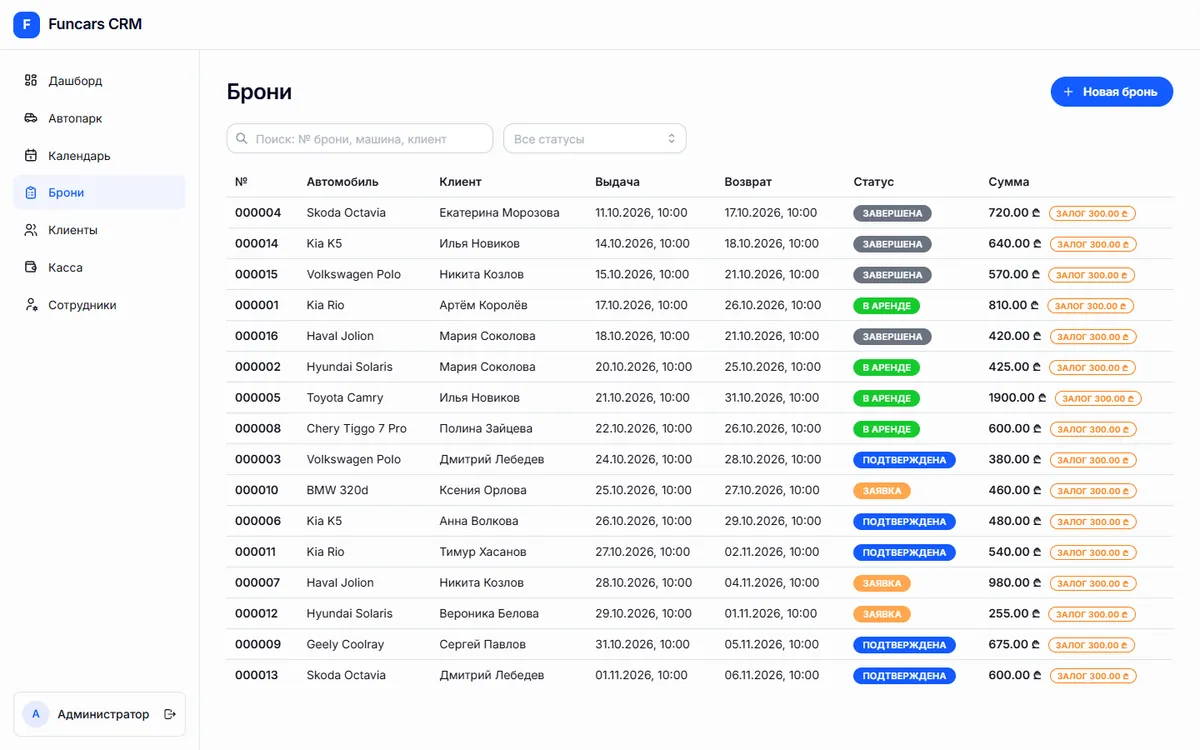
Task: Click client Тимур Хасанов
Action: click(484, 552)
